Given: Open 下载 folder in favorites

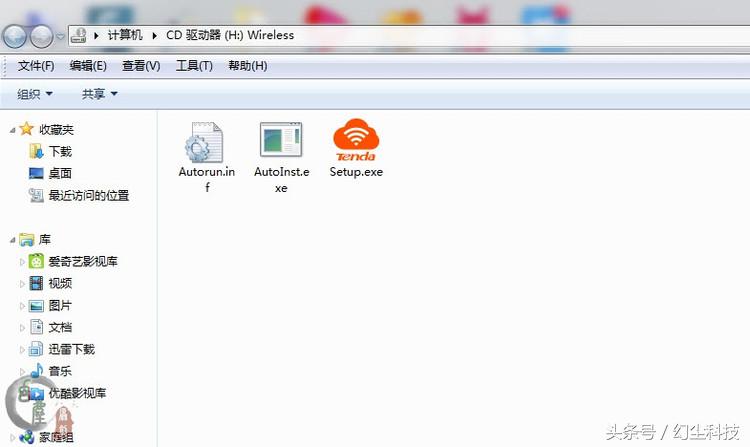Looking at the screenshot, I should 59,151.
